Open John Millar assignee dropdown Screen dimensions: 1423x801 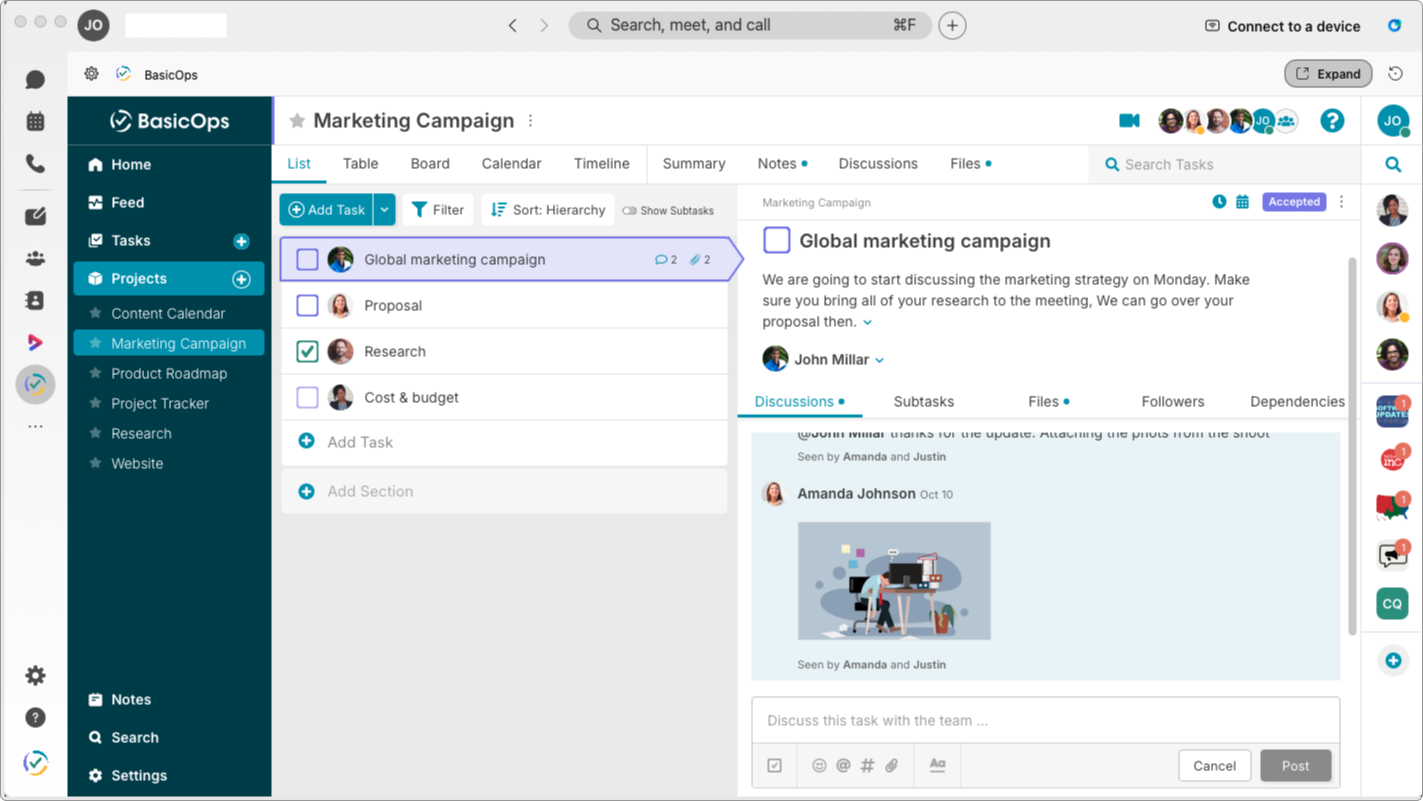tap(880, 360)
